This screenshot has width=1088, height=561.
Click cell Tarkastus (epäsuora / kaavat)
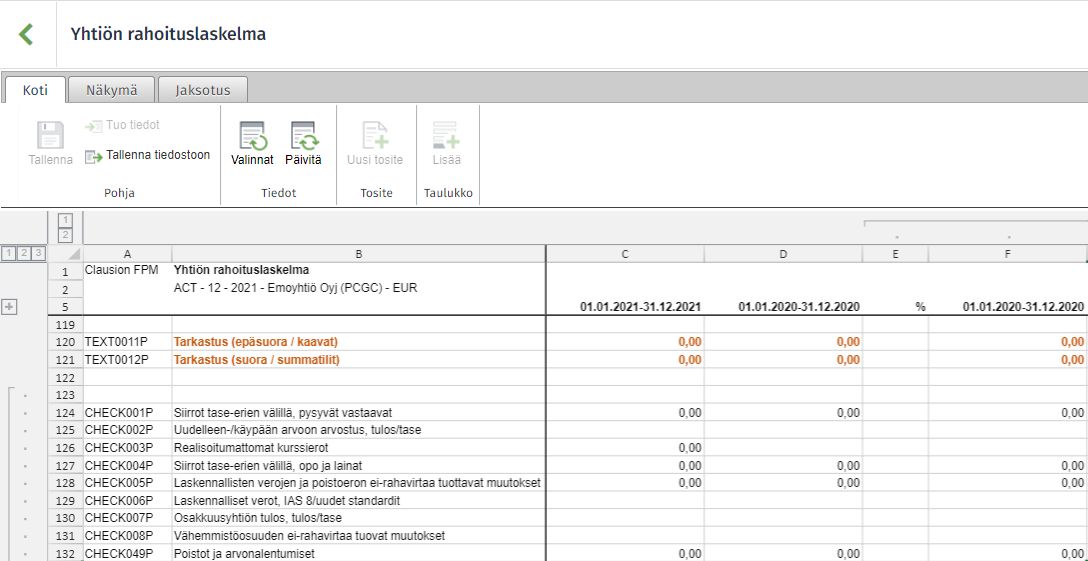pyautogui.click(x=359, y=342)
